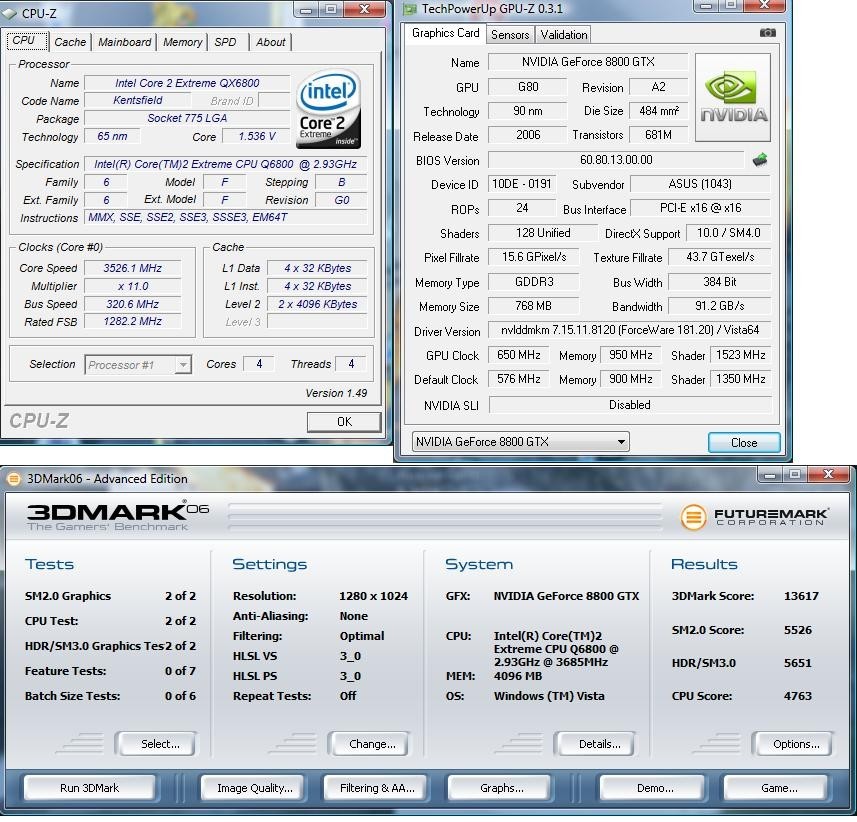The height and width of the screenshot is (822, 857).
Task: Click the Change... button under Settings
Action: coord(369,744)
